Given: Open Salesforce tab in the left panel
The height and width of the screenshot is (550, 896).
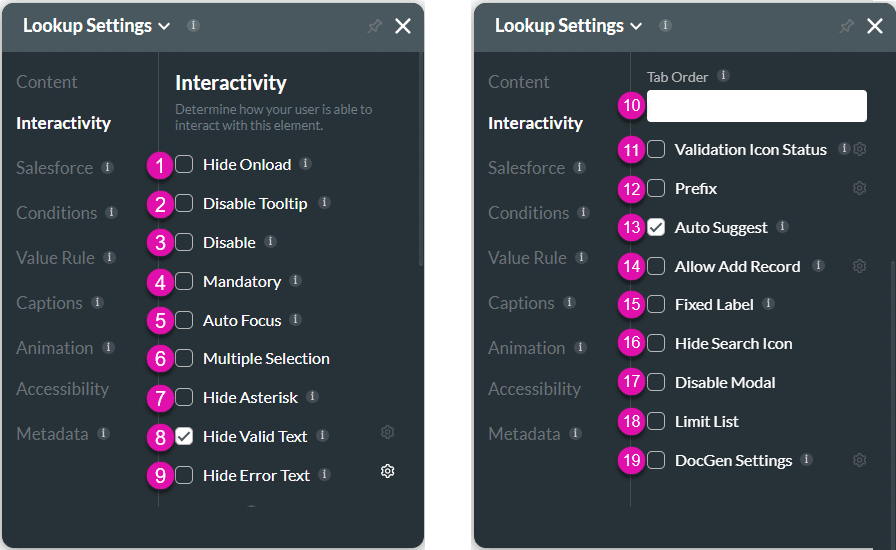Looking at the screenshot, I should click(55, 168).
